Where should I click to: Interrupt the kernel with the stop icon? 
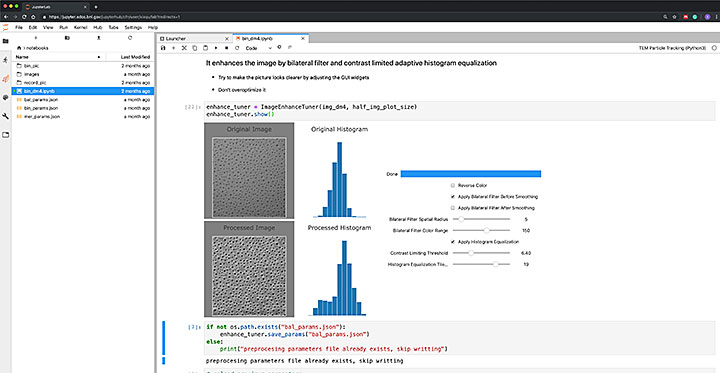pos(226,48)
